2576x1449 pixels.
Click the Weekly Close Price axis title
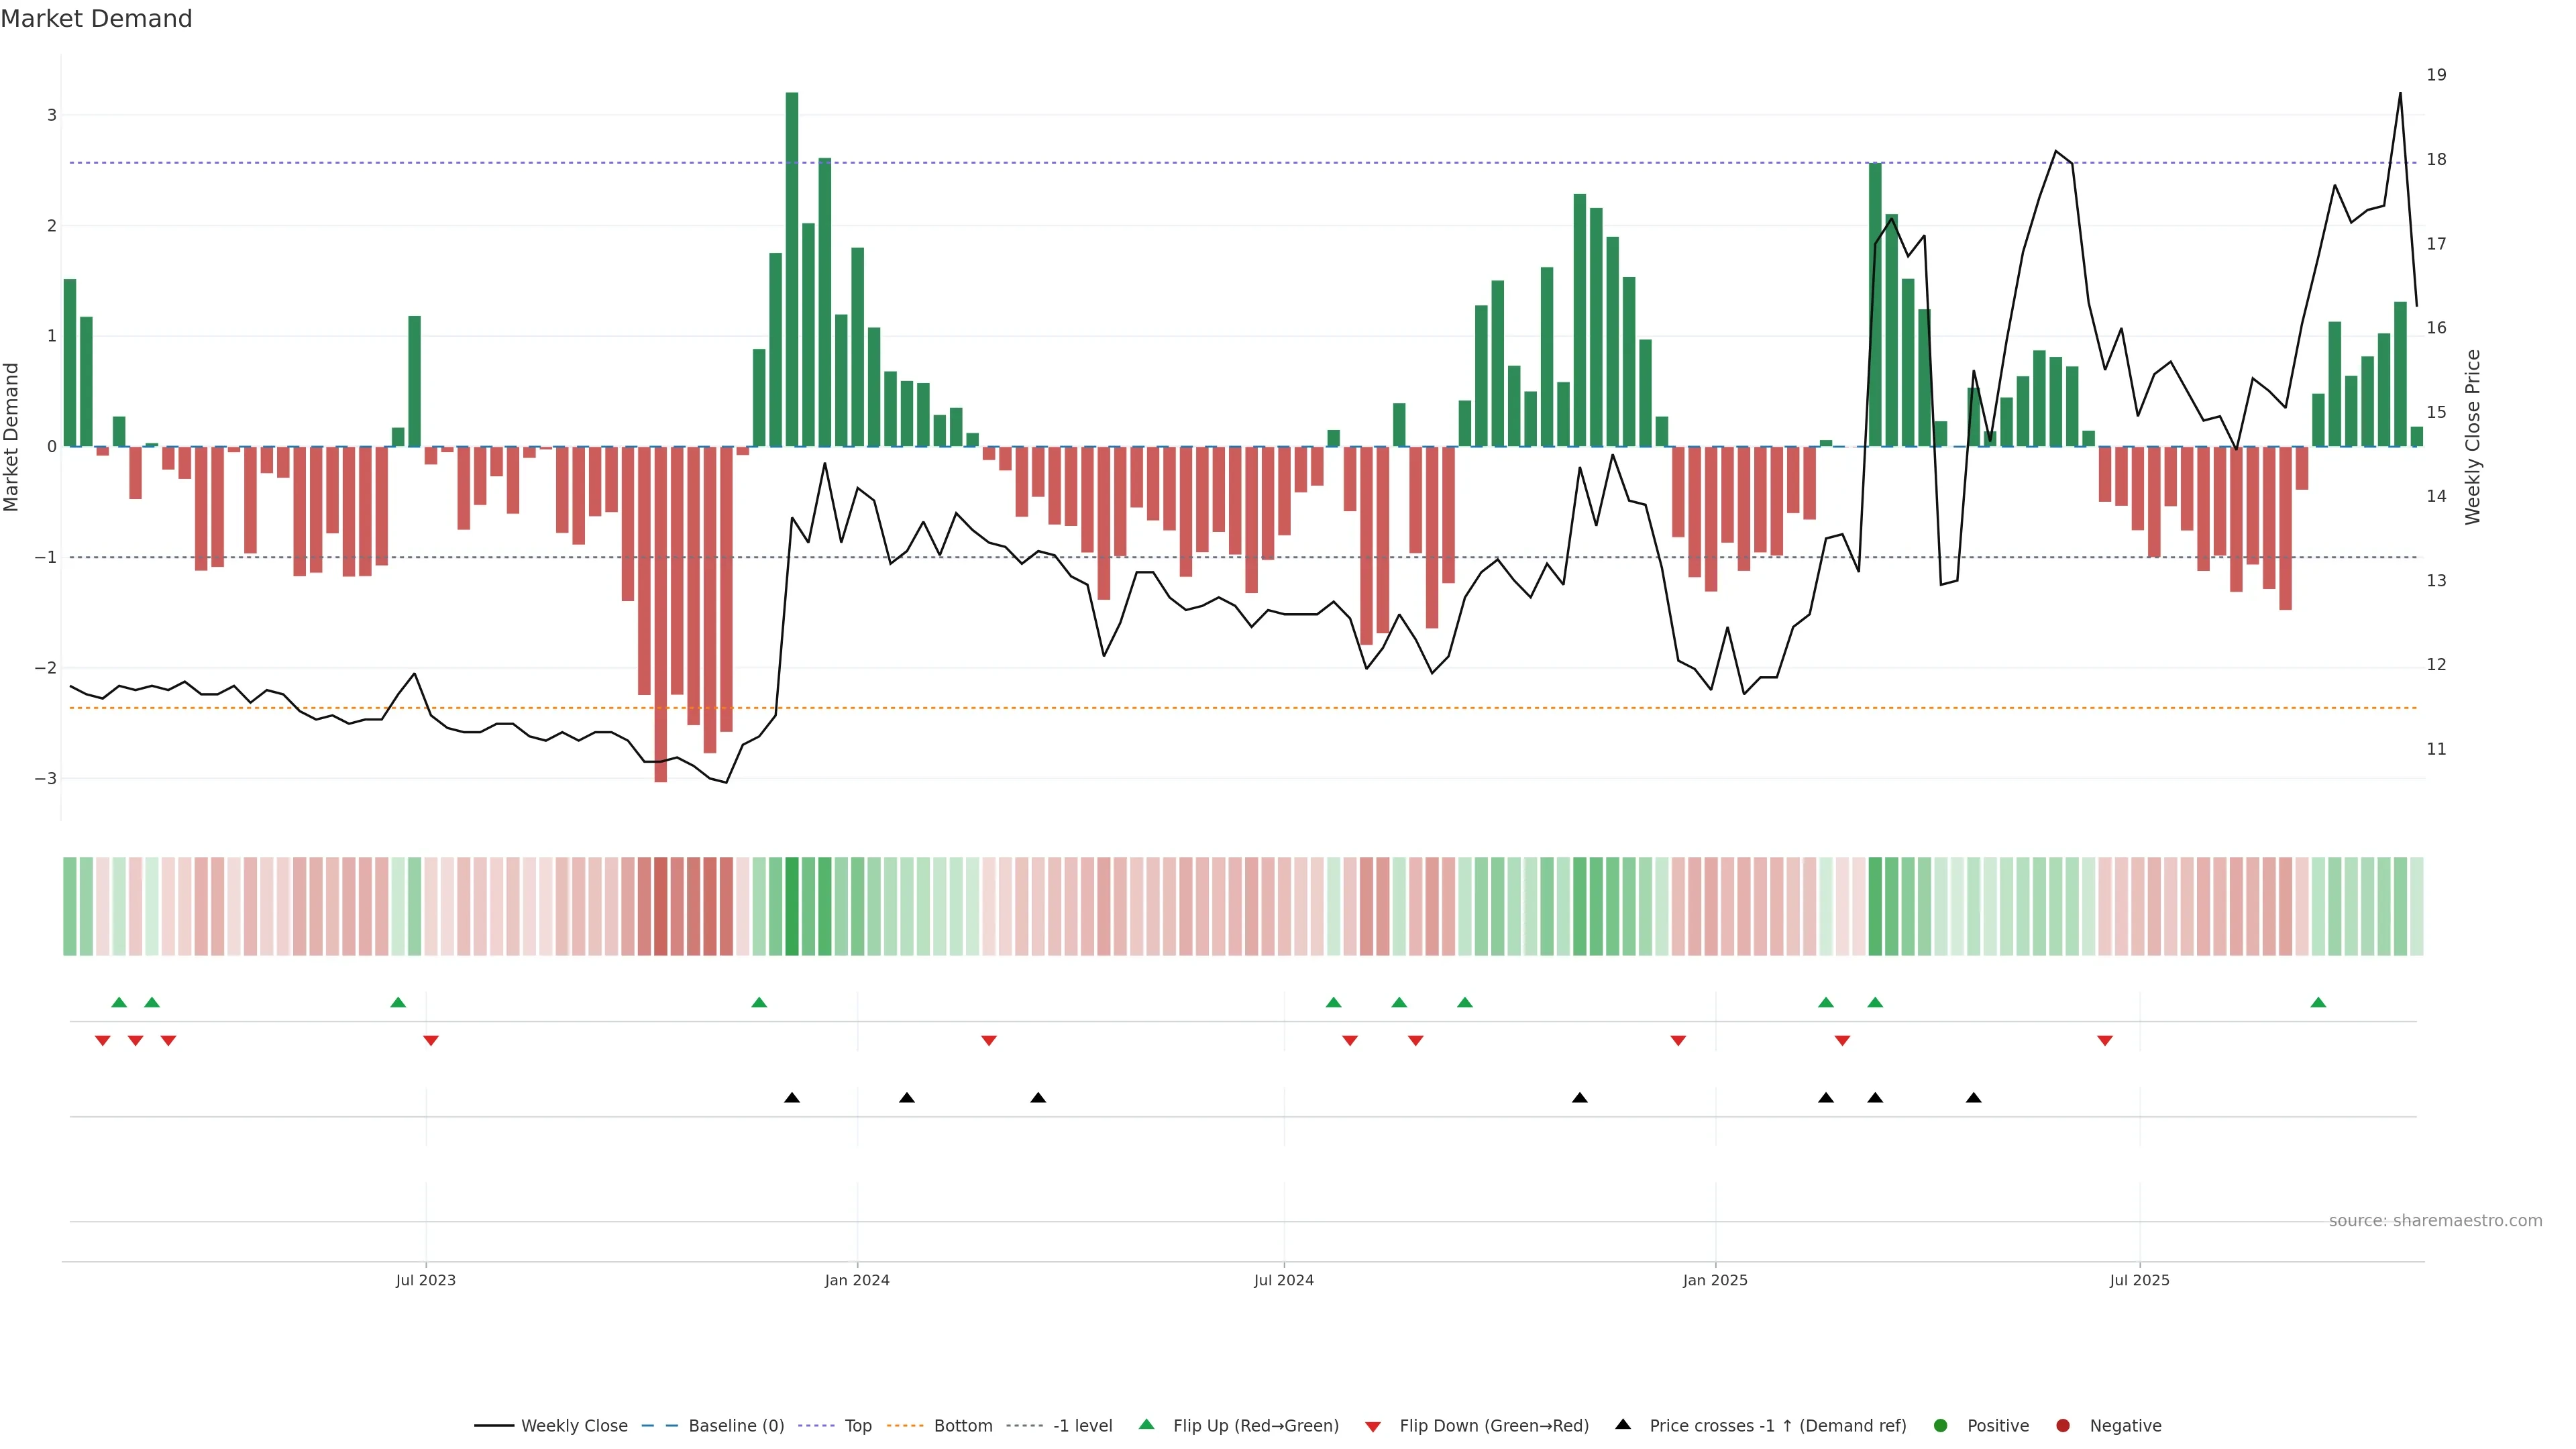pyautogui.click(x=2472, y=437)
